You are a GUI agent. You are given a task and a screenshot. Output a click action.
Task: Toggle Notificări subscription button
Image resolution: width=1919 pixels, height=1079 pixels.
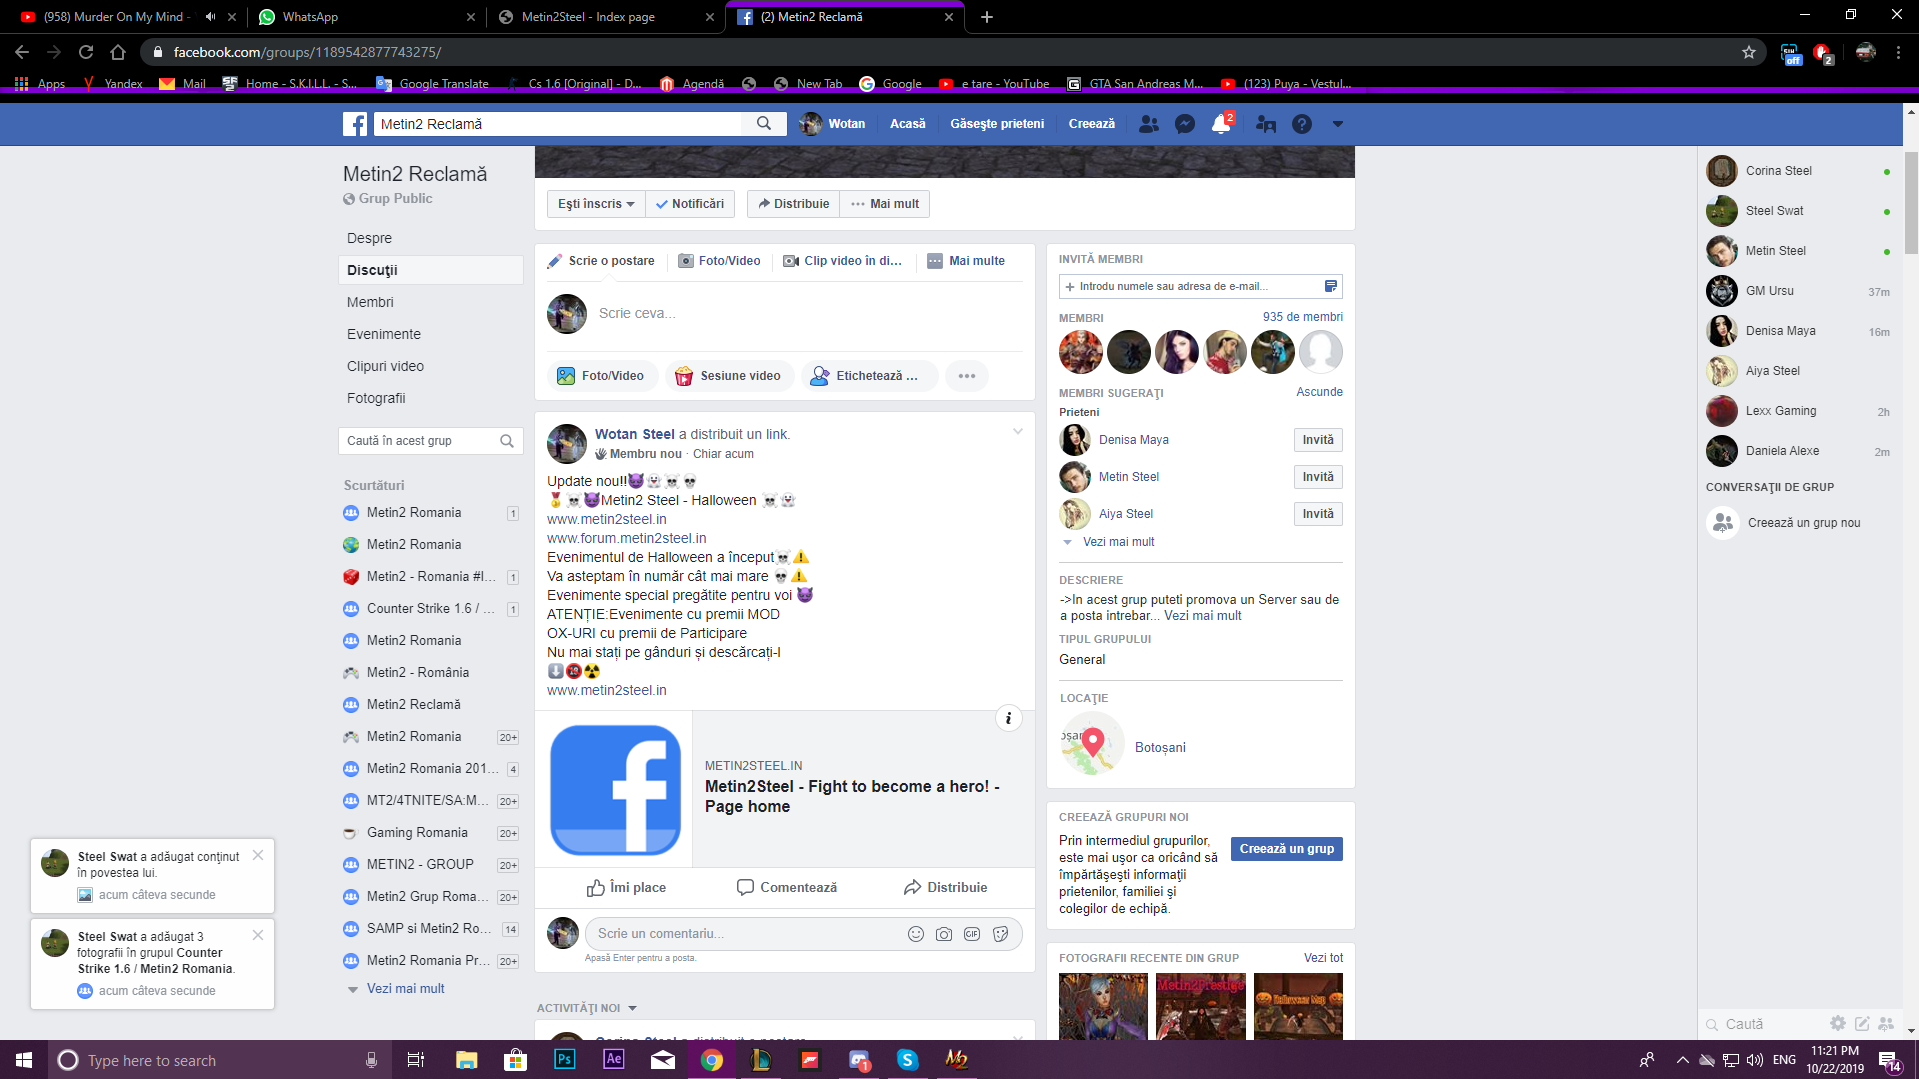click(690, 204)
